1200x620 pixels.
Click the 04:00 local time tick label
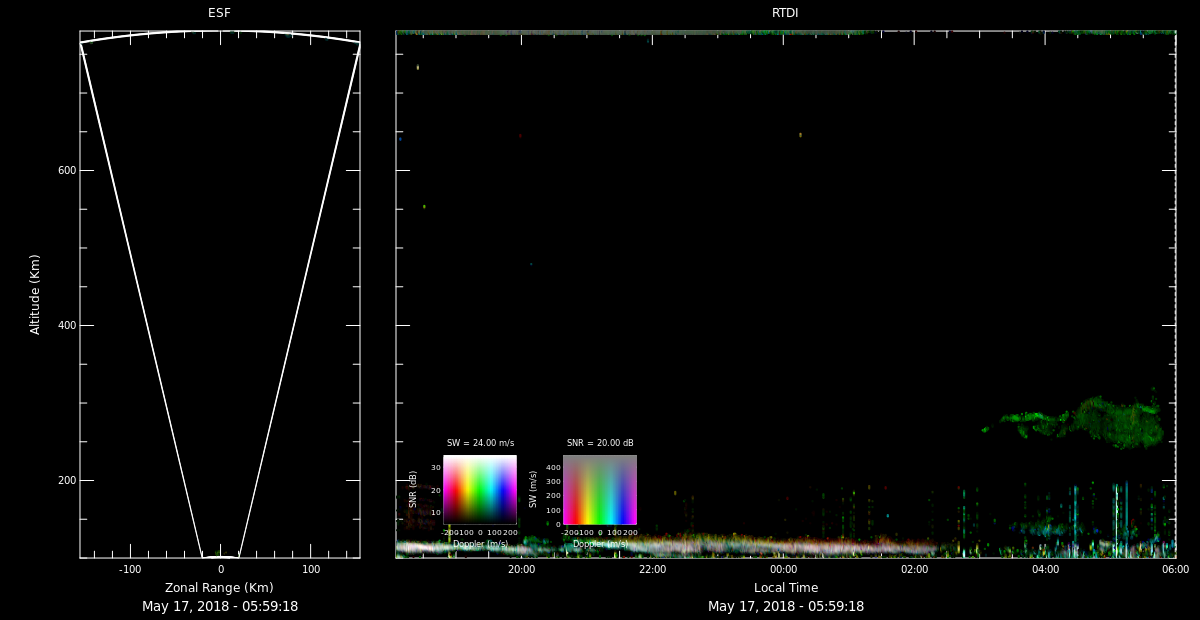1045,569
